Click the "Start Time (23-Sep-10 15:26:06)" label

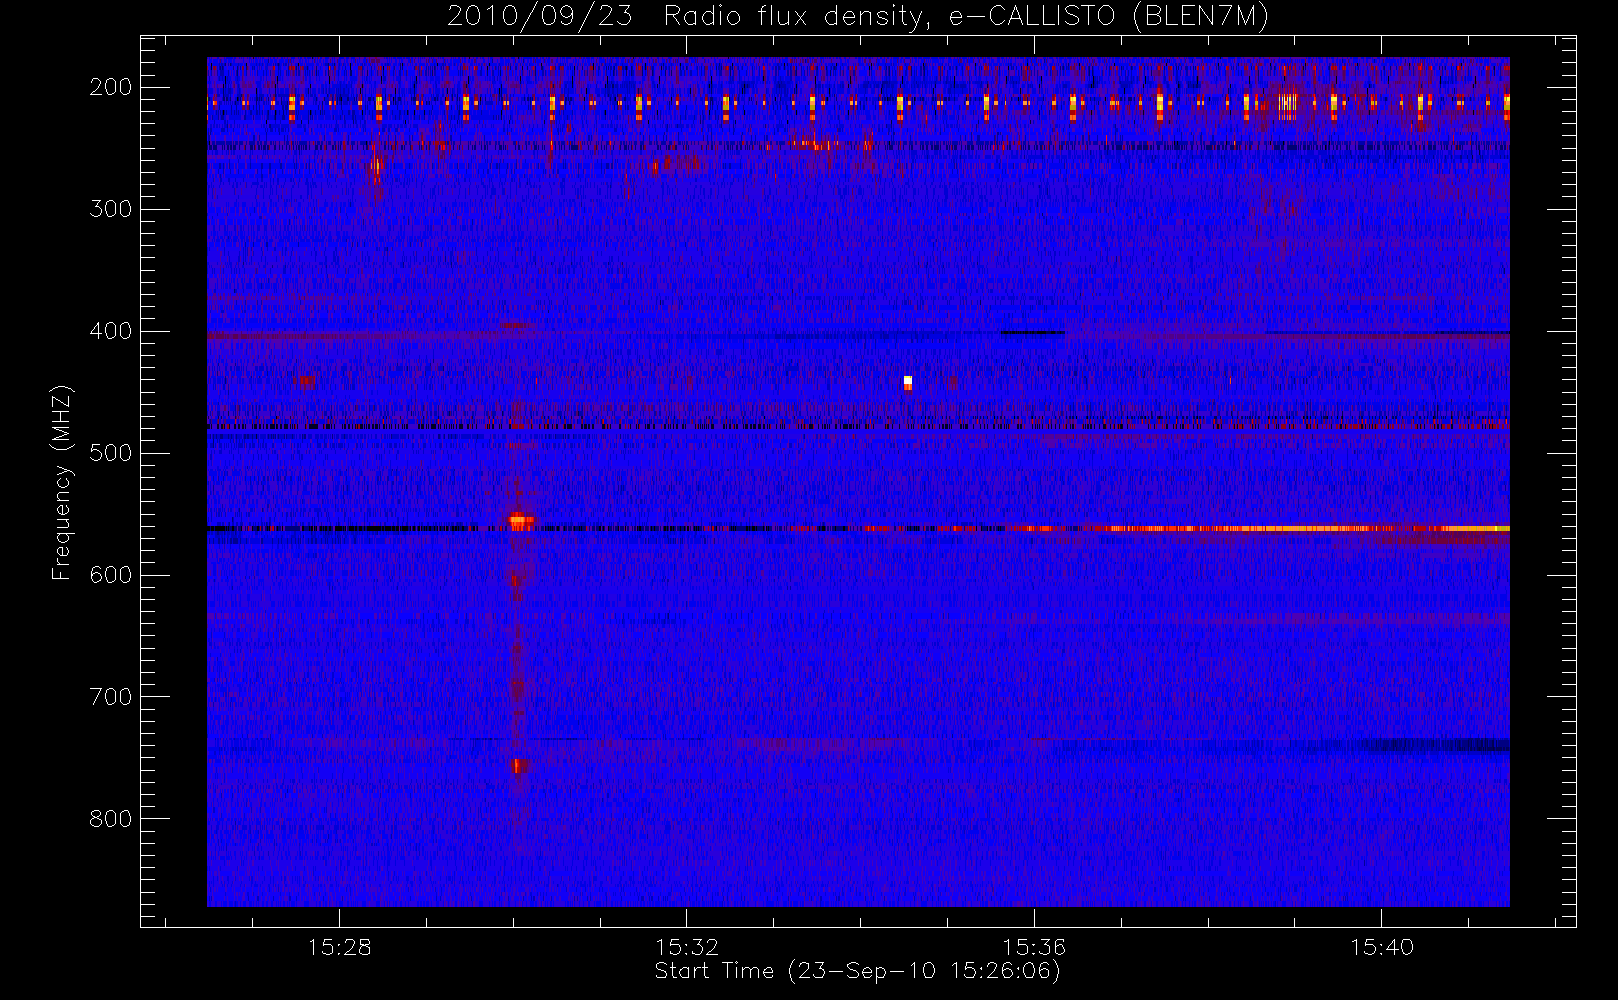pos(857,971)
